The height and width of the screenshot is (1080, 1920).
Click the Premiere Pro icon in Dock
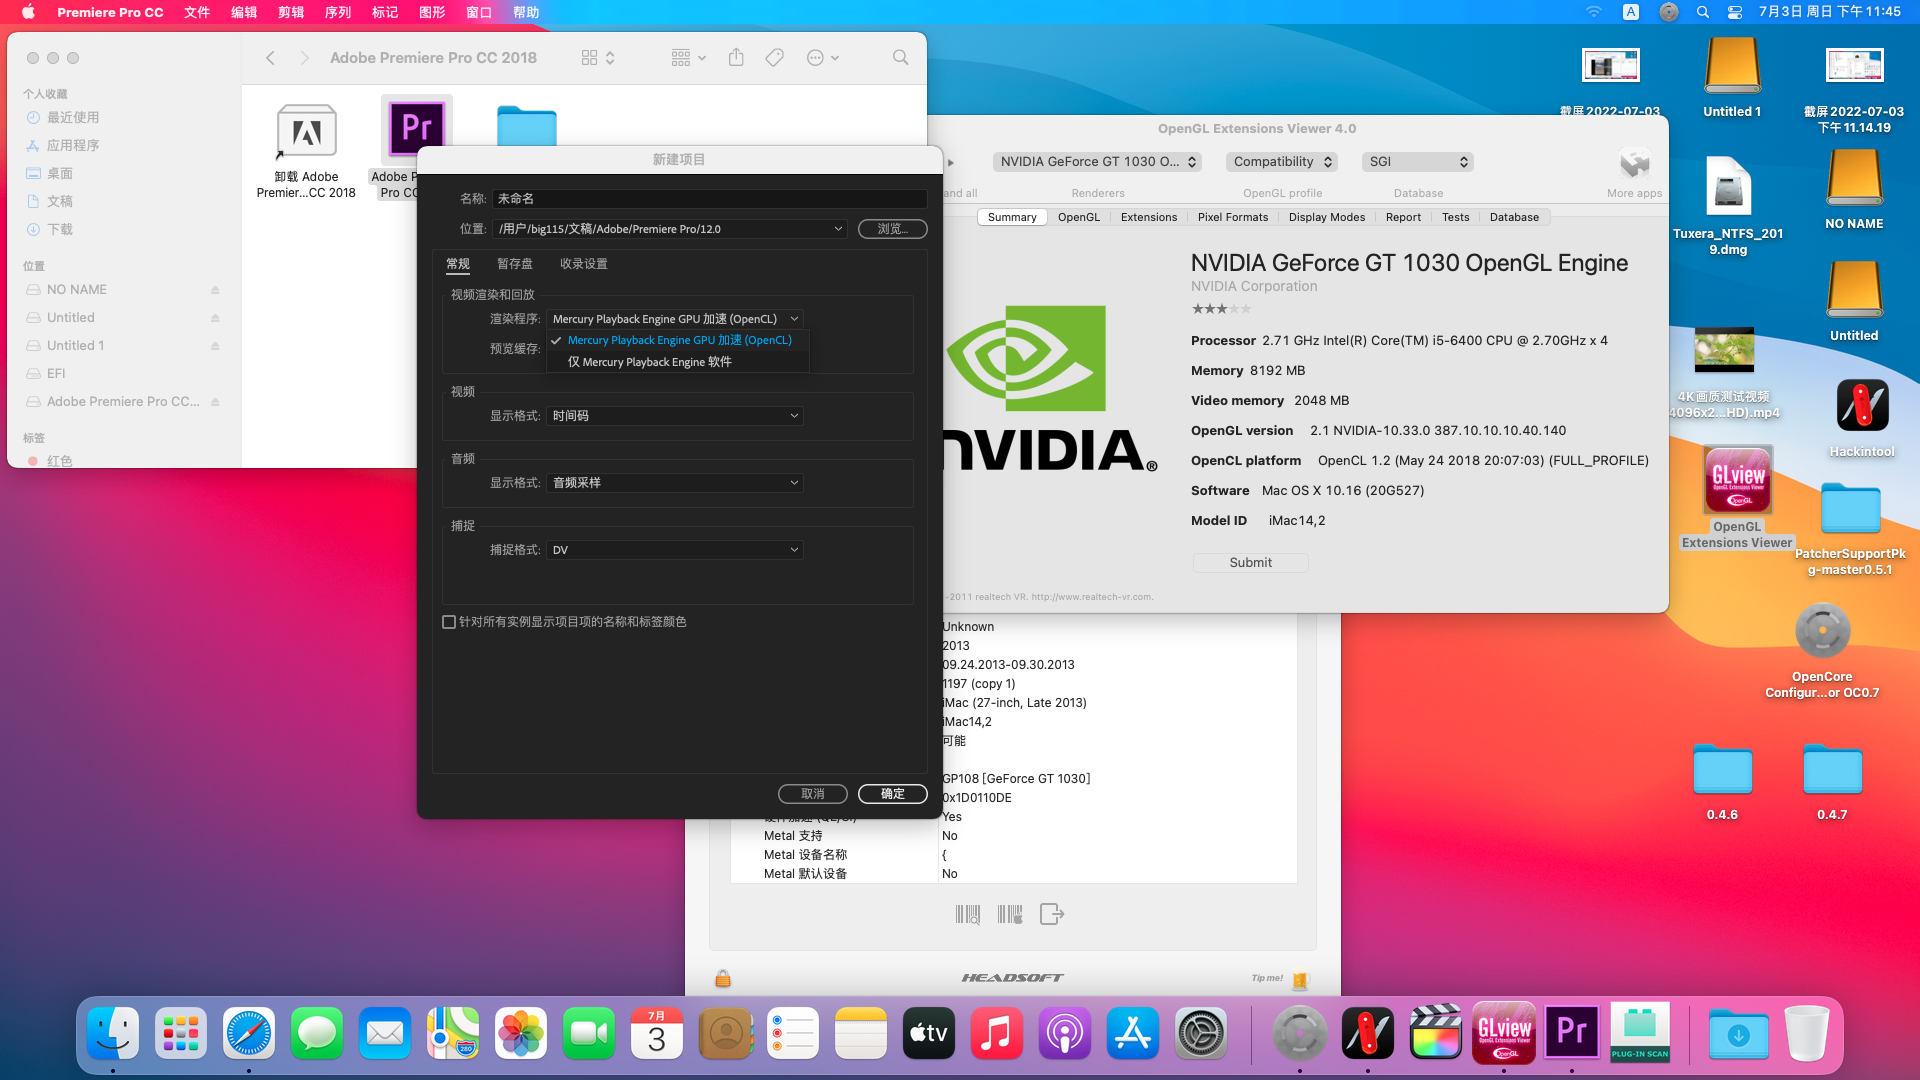(x=1571, y=1032)
